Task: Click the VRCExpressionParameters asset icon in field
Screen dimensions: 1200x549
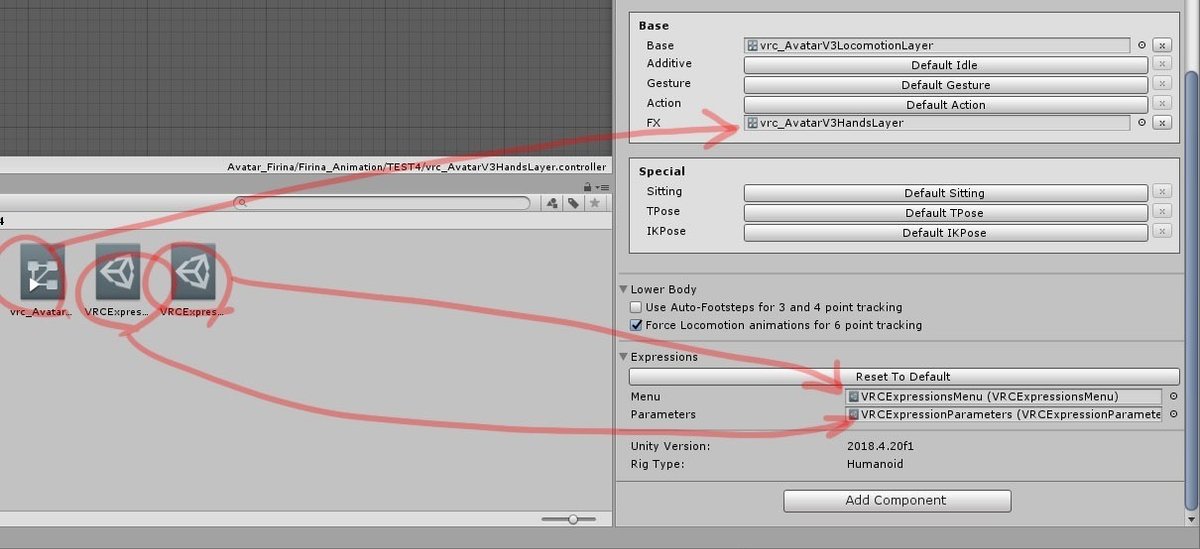Action: pyautogui.click(x=853, y=414)
